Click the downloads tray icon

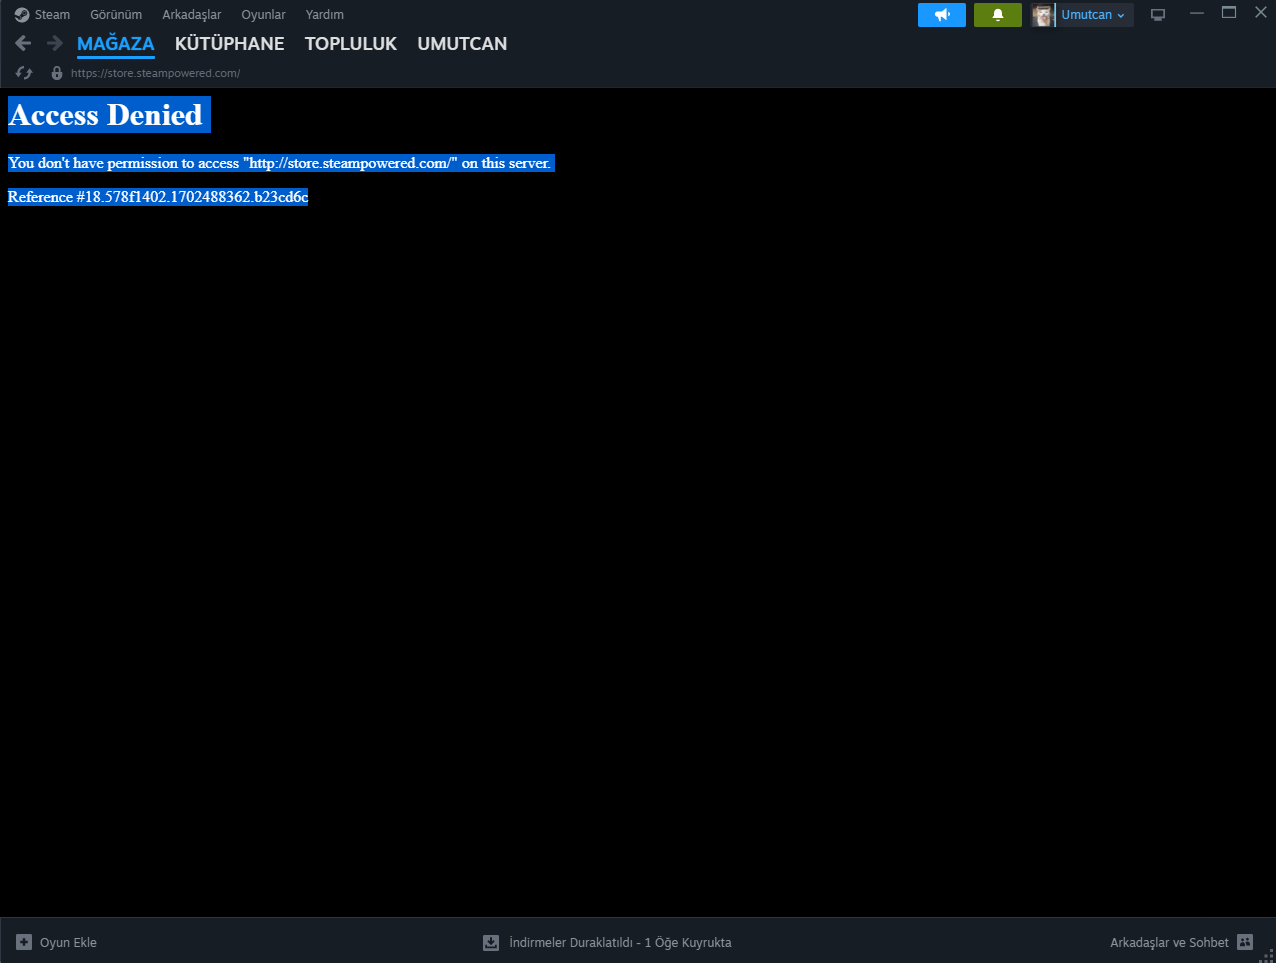[x=491, y=942]
